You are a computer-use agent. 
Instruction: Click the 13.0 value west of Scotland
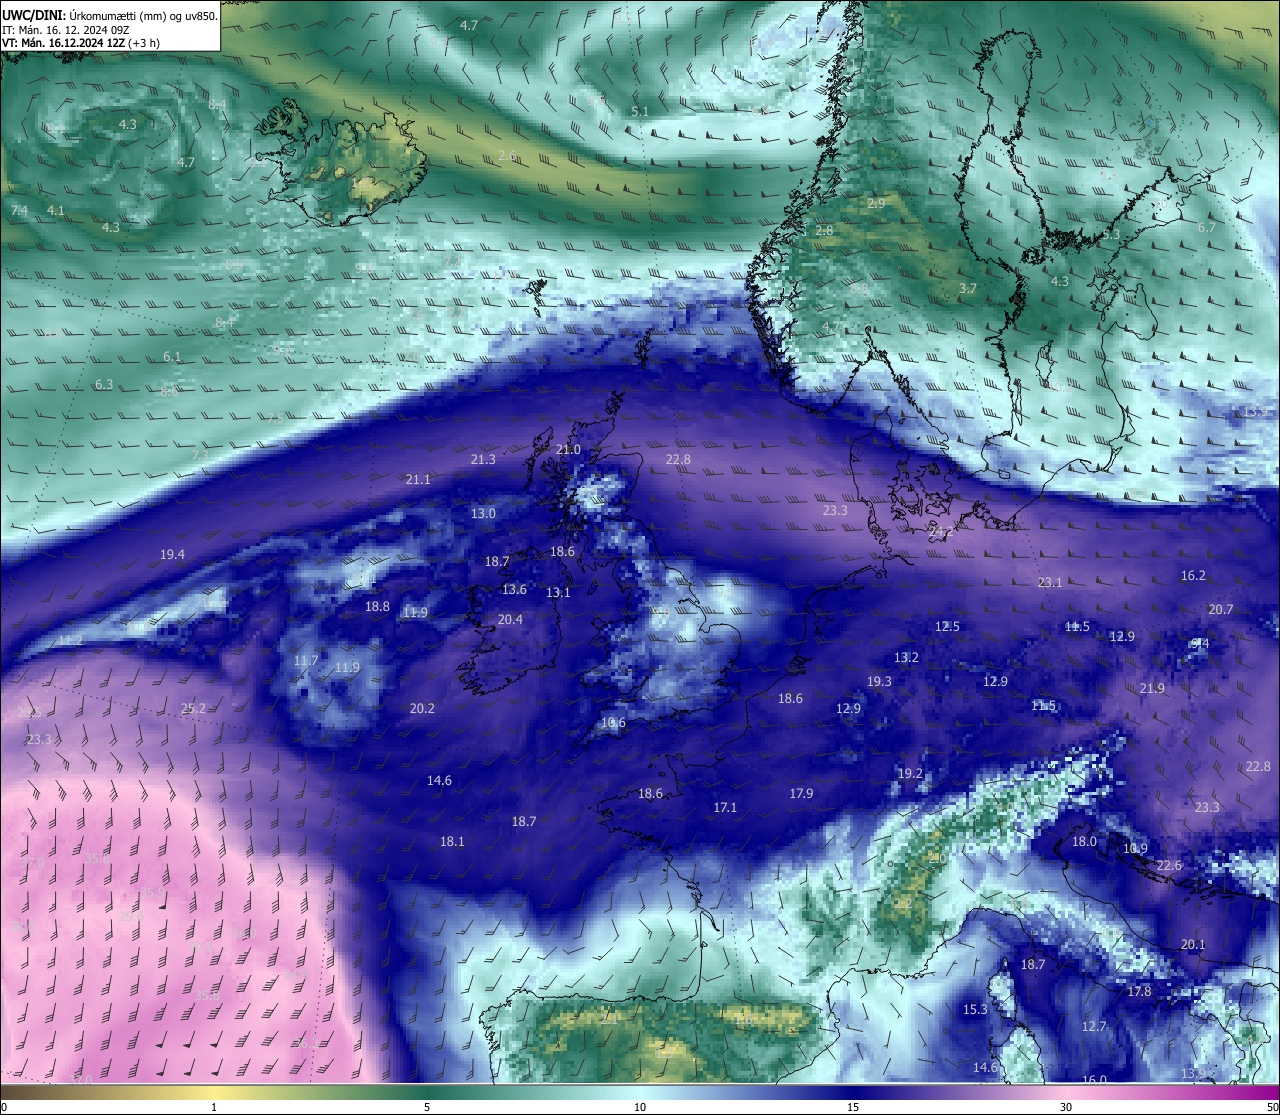[483, 513]
